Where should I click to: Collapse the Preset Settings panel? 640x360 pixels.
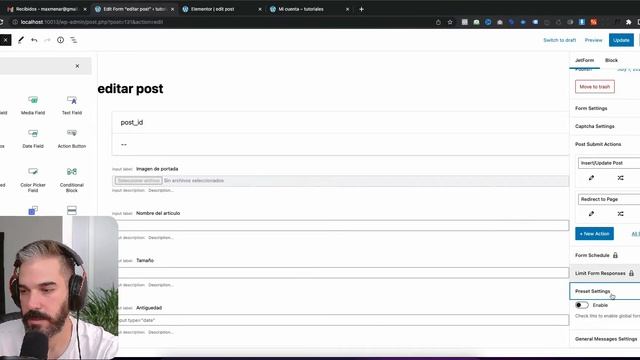604,291
